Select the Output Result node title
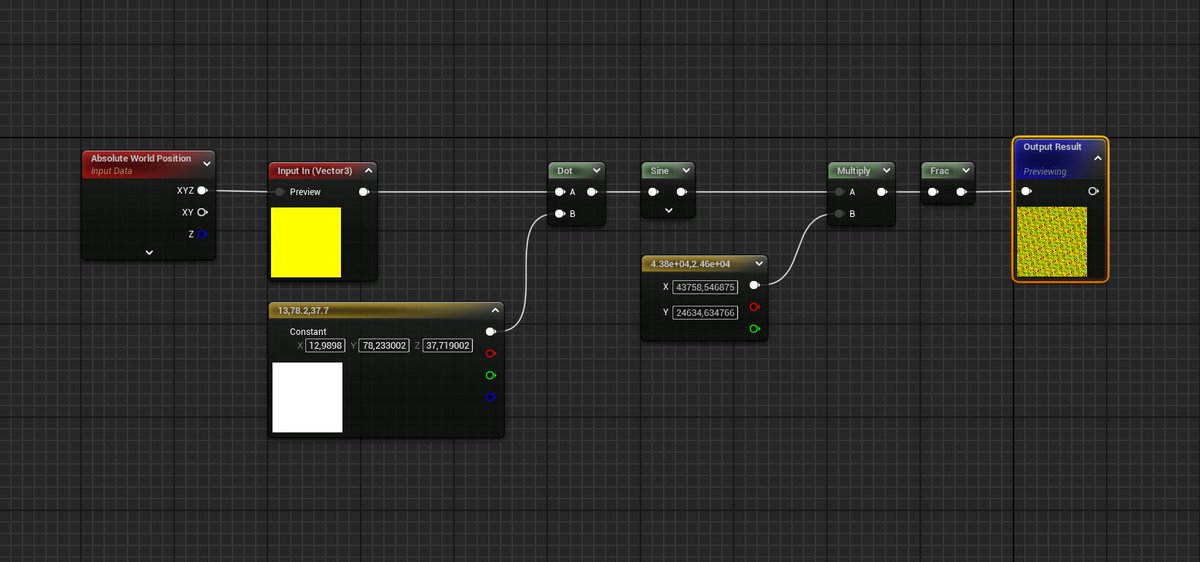This screenshot has height=562, width=1200. [1052, 147]
